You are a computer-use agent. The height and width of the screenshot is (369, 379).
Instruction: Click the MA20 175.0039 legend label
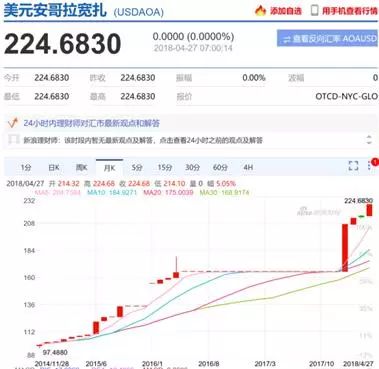click(168, 192)
